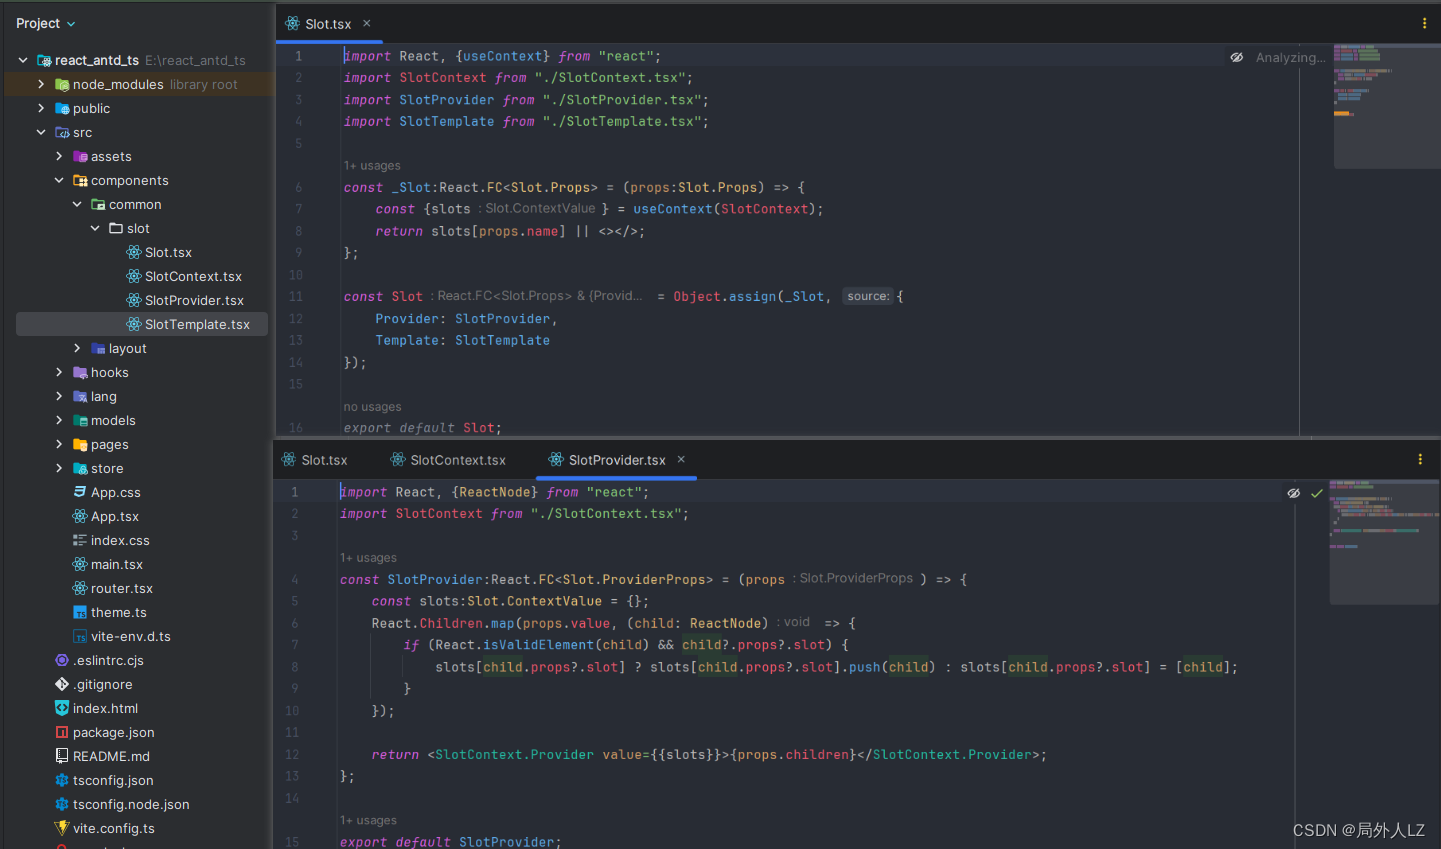This screenshot has width=1441, height=849.
Task: Click the green inspection checkmark in bottom editor
Action: (1317, 493)
